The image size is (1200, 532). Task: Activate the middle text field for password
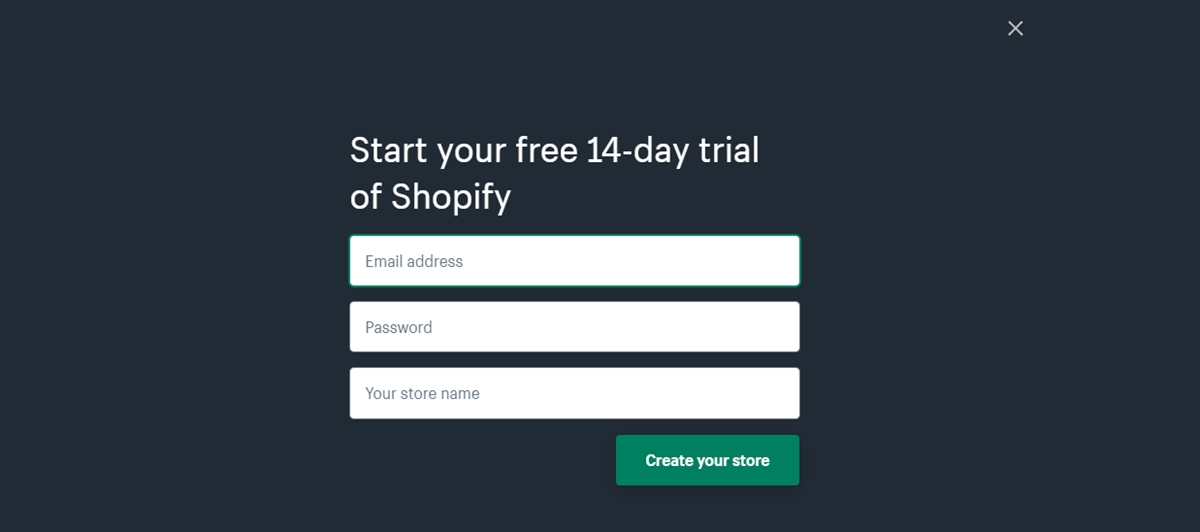(574, 327)
